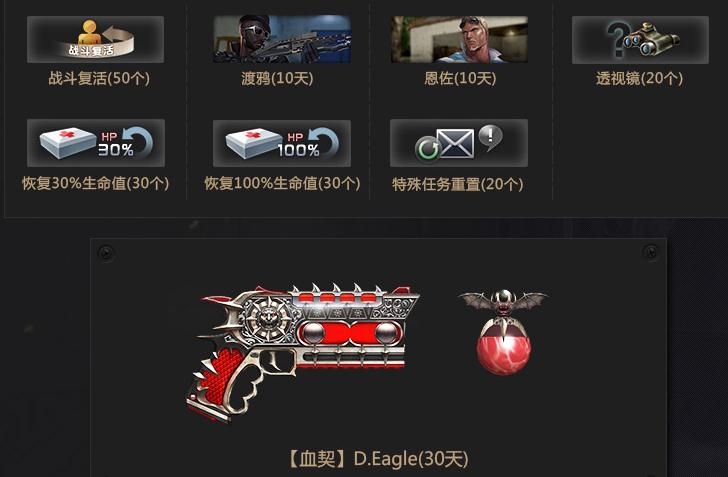The image size is (728, 477).
Task: Click the 战斗复活 revive icon
Action: pos(95,39)
